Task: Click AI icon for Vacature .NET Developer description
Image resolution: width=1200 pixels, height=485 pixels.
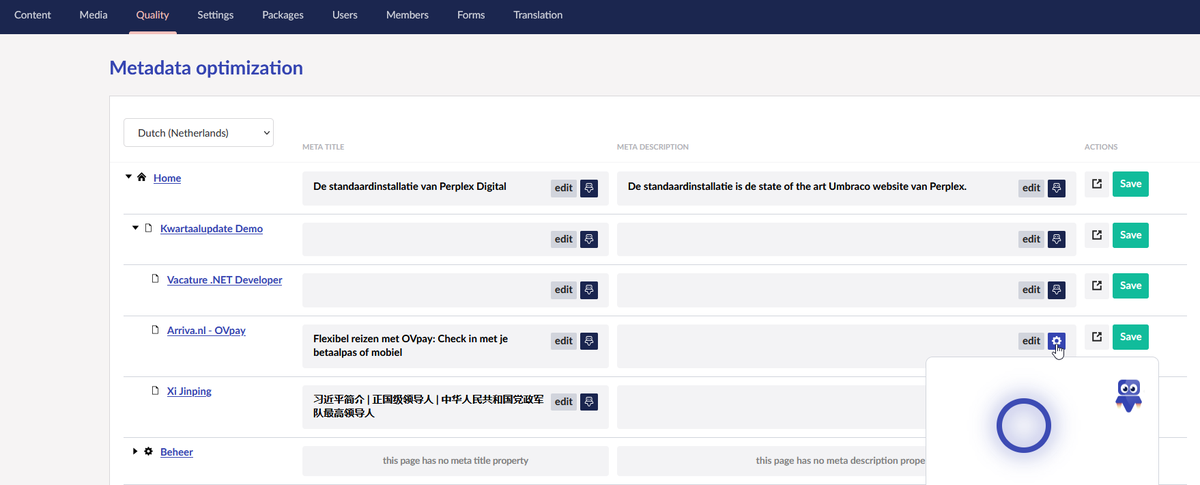Action: click(x=1057, y=290)
